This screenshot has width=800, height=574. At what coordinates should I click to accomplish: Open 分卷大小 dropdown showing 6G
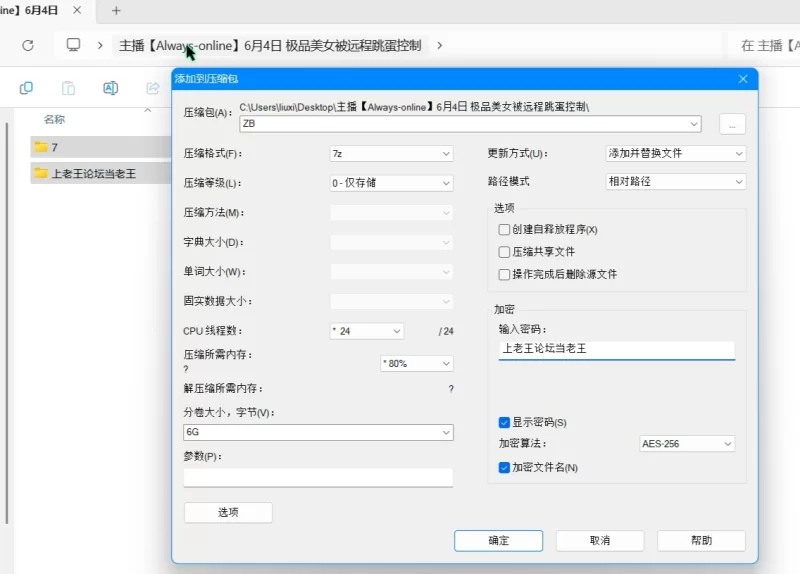pyautogui.click(x=318, y=432)
